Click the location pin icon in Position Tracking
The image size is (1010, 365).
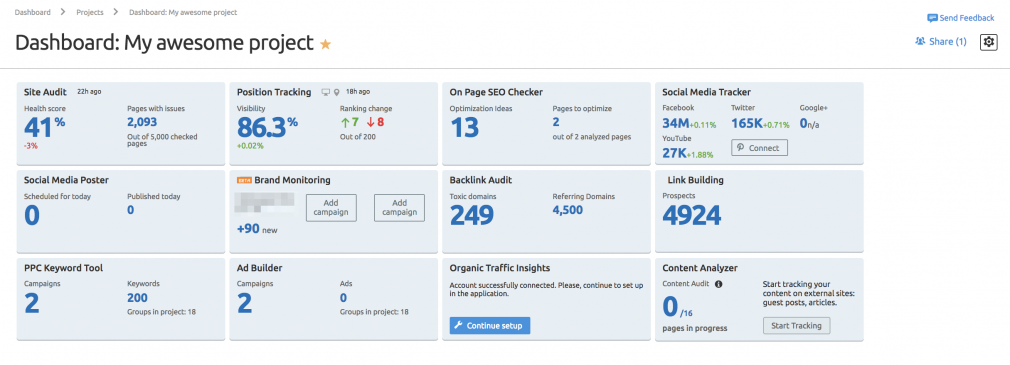pos(336,92)
